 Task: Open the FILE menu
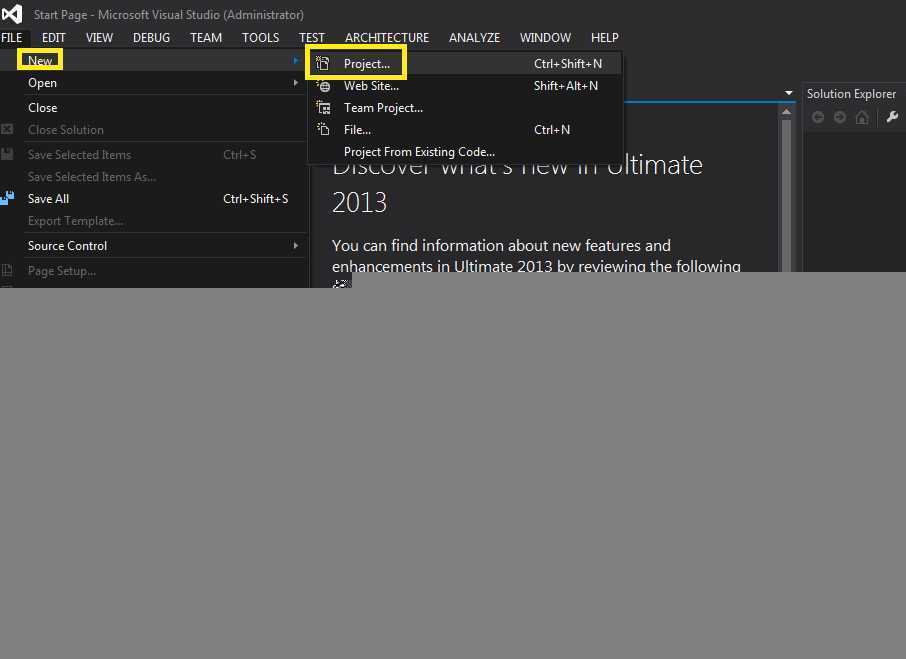[12, 38]
